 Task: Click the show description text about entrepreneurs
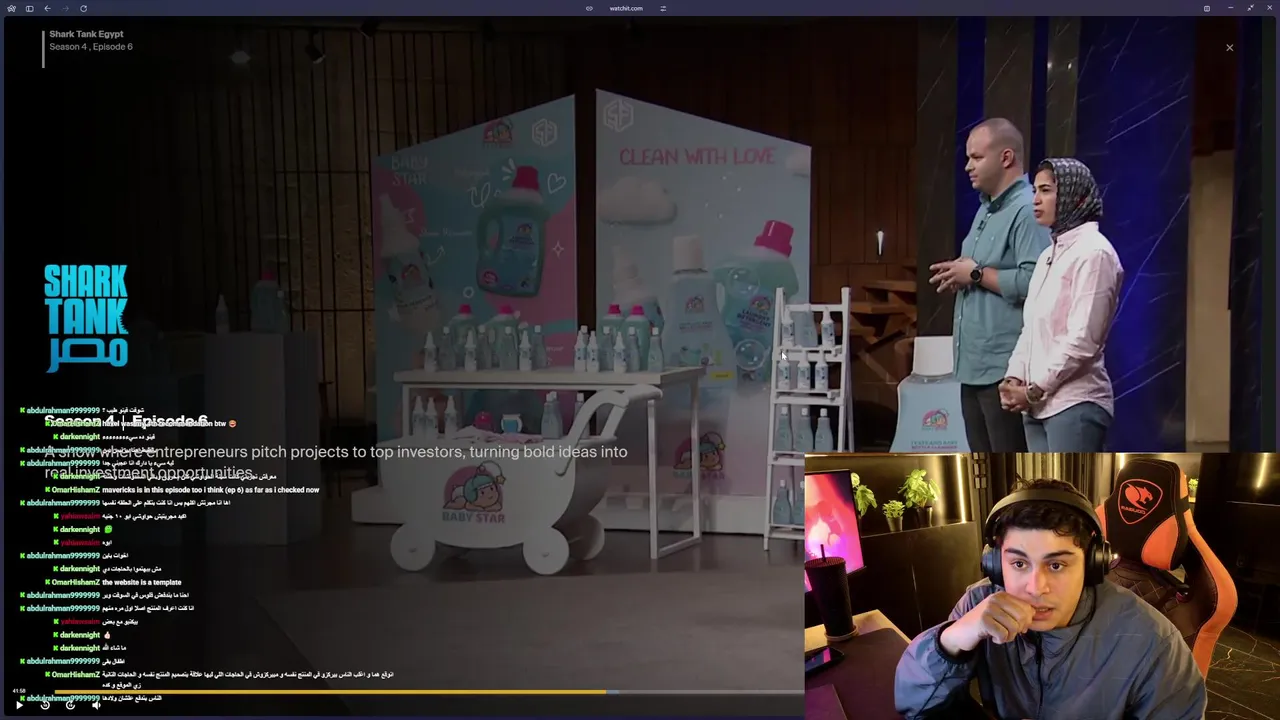[336, 462]
